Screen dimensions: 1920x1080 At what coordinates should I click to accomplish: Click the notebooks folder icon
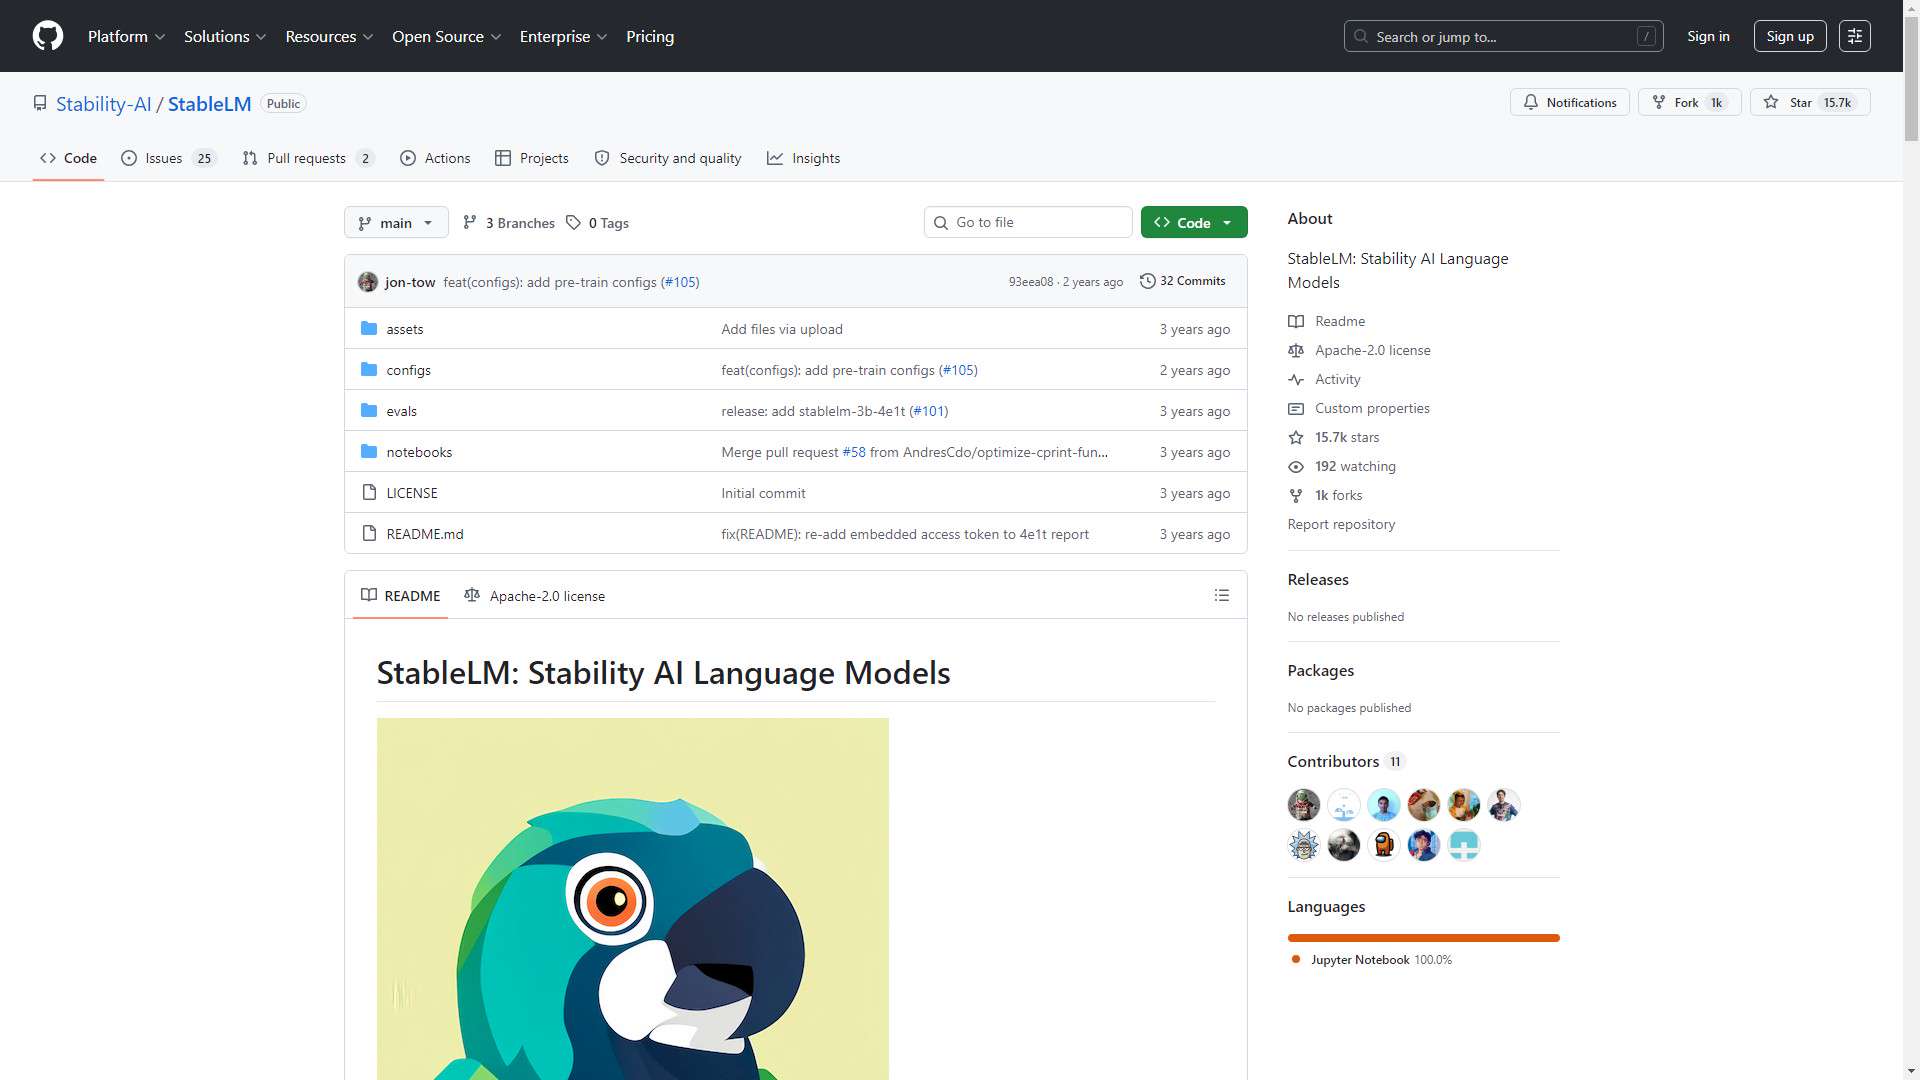(x=369, y=452)
